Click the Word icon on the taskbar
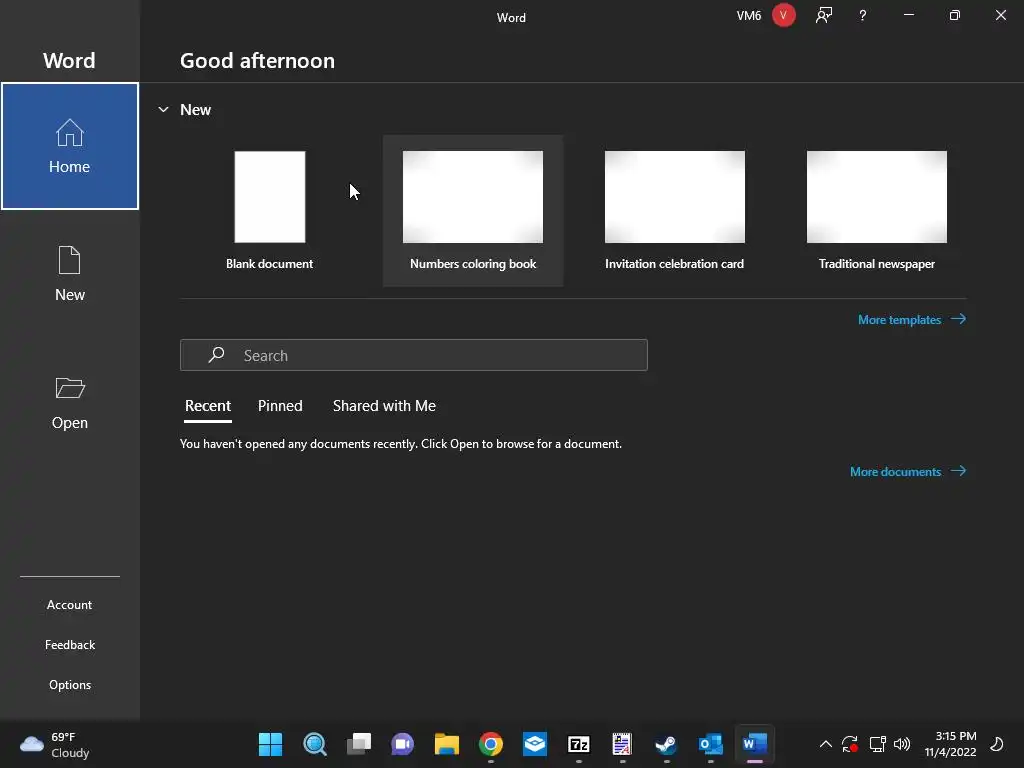Viewport: 1024px width, 768px height. [x=754, y=744]
